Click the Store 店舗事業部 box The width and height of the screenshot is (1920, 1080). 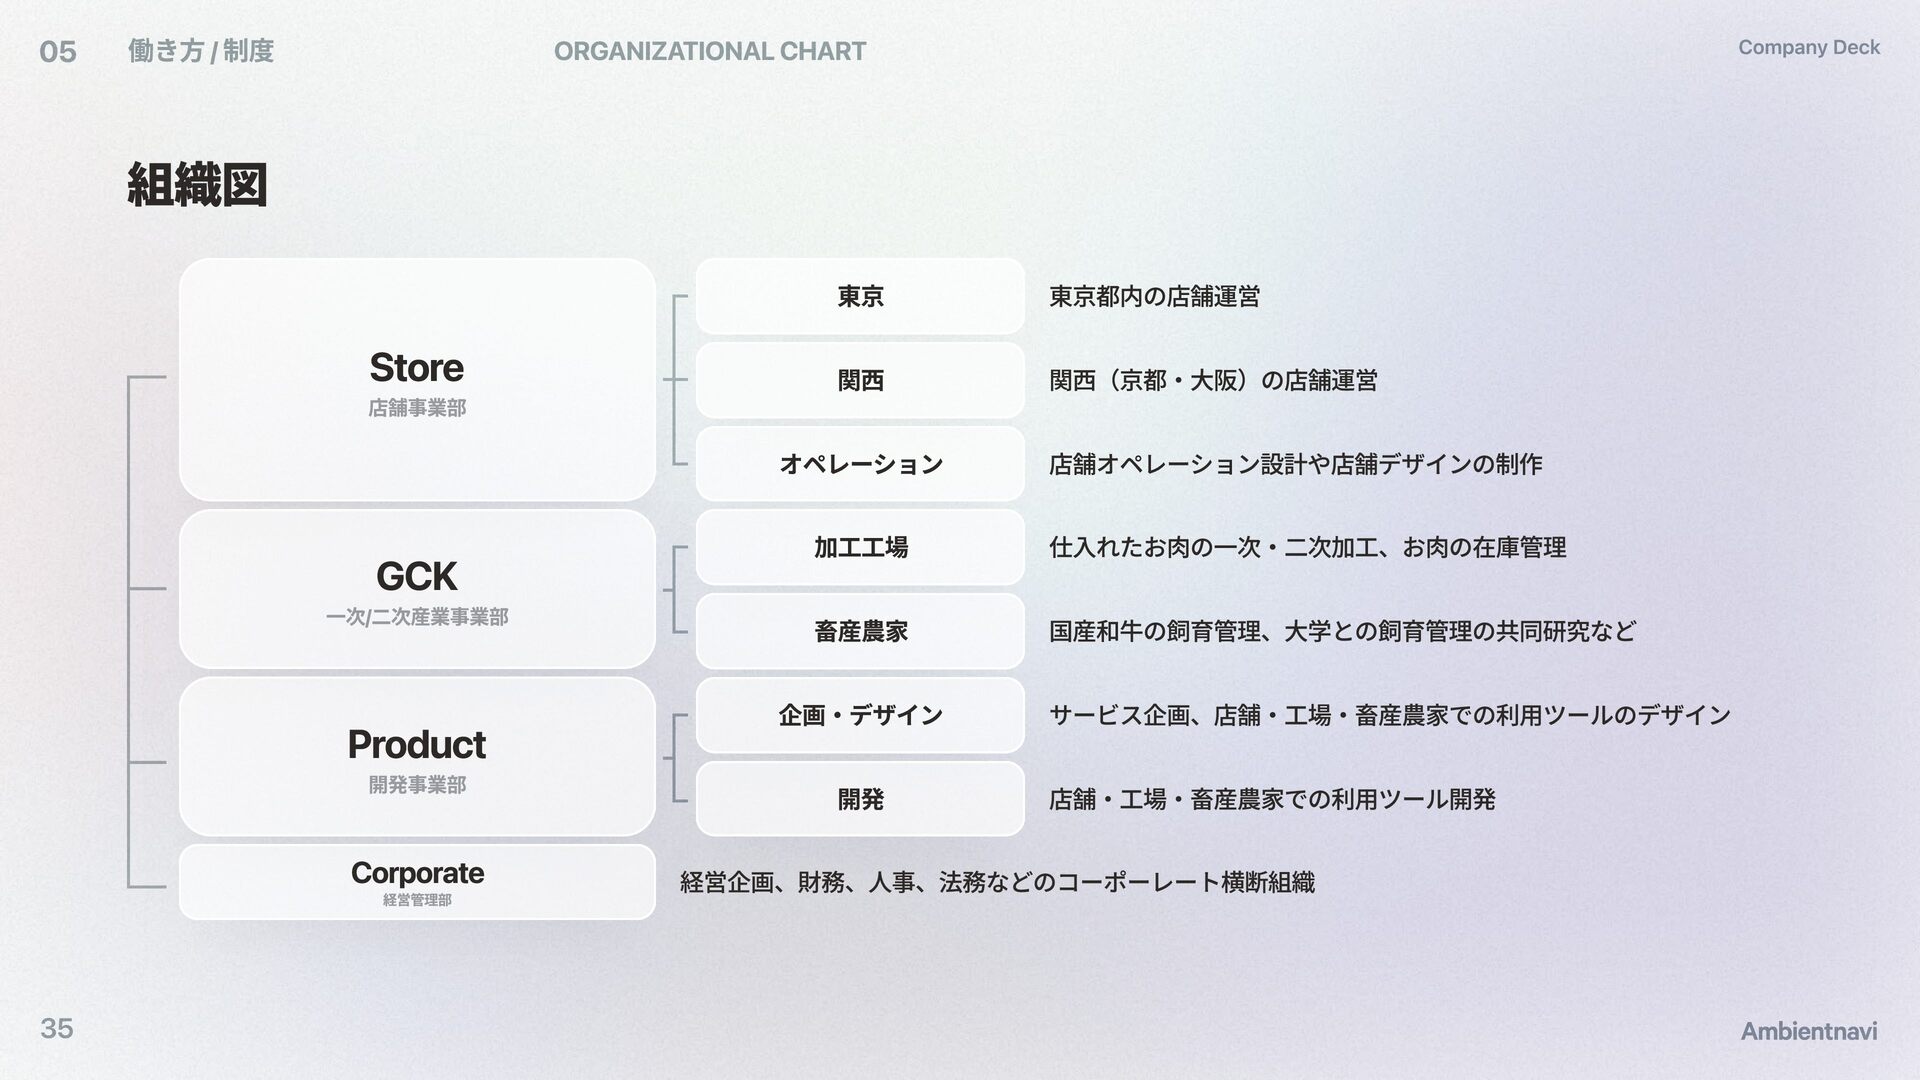point(417,380)
